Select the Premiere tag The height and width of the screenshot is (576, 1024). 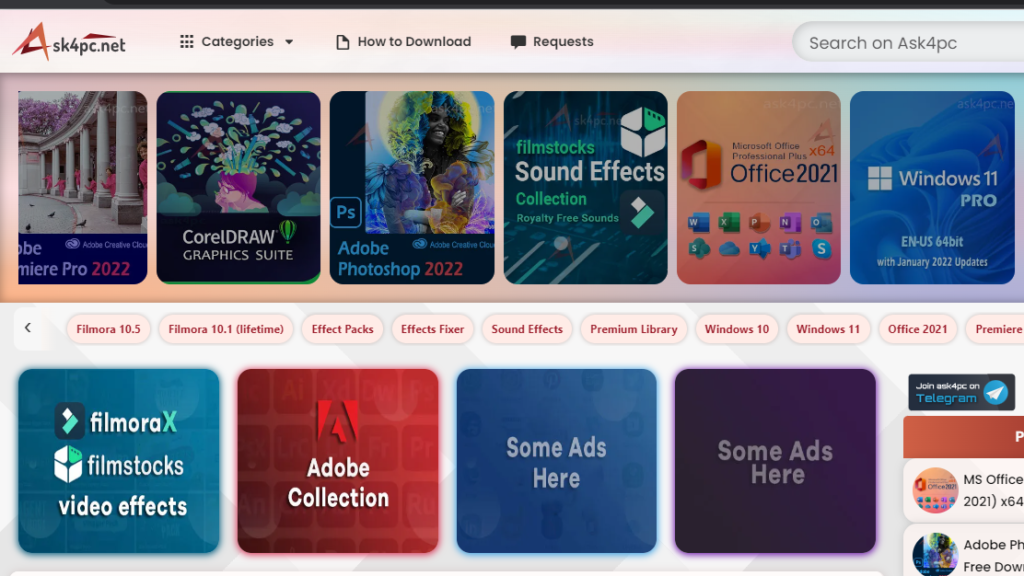click(x=995, y=329)
